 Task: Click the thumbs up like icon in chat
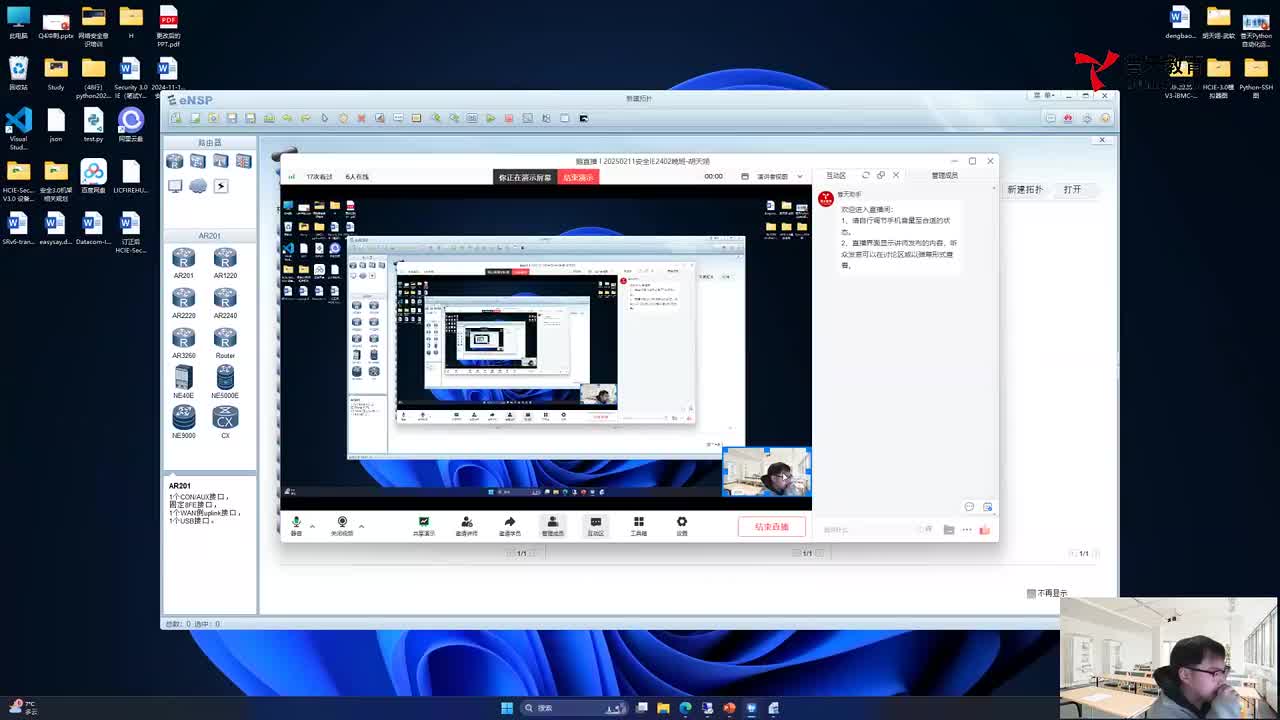pos(985,530)
